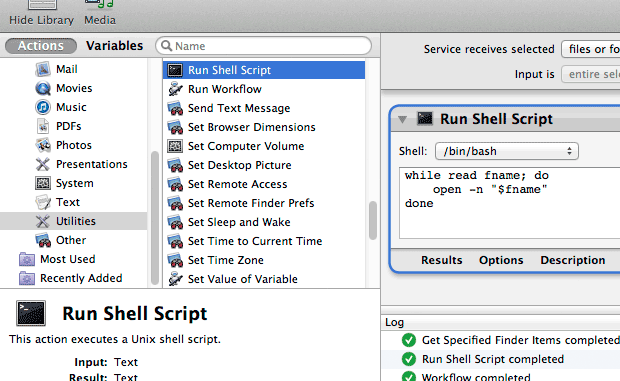Click the actions list scrollbar

(372, 220)
